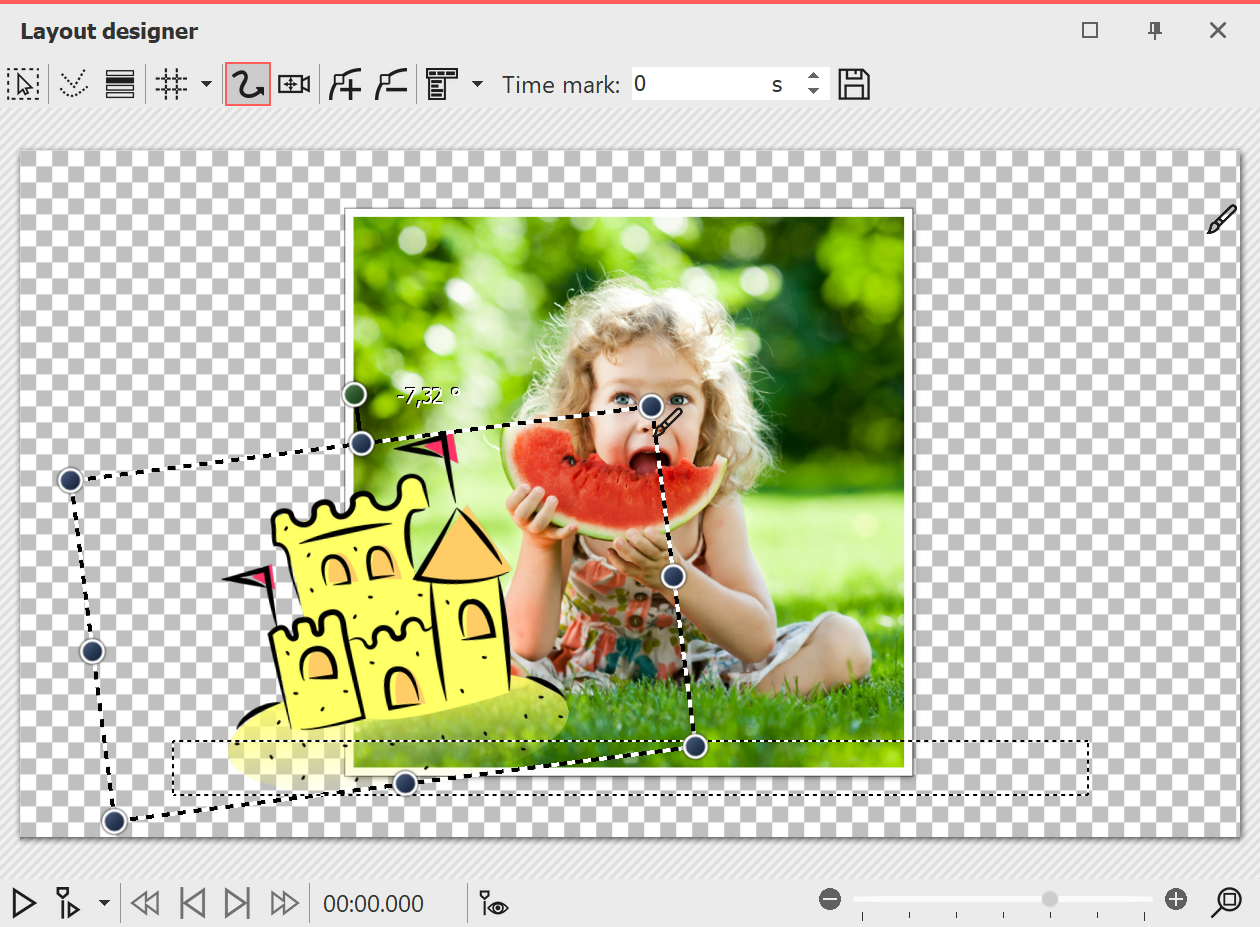This screenshot has width=1260, height=927.
Task: Expand the table tool dropdown arrow
Action: click(477, 84)
